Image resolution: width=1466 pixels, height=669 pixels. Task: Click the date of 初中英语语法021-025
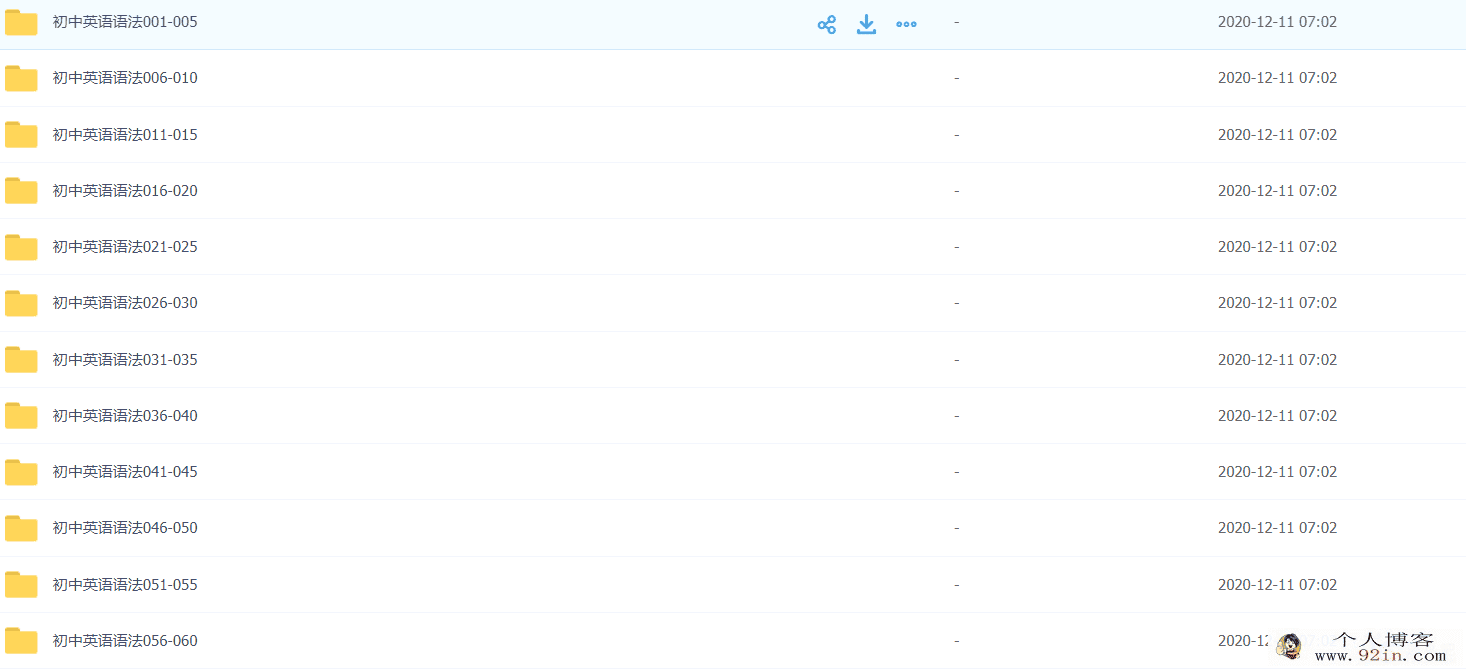click(x=1277, y=247)
